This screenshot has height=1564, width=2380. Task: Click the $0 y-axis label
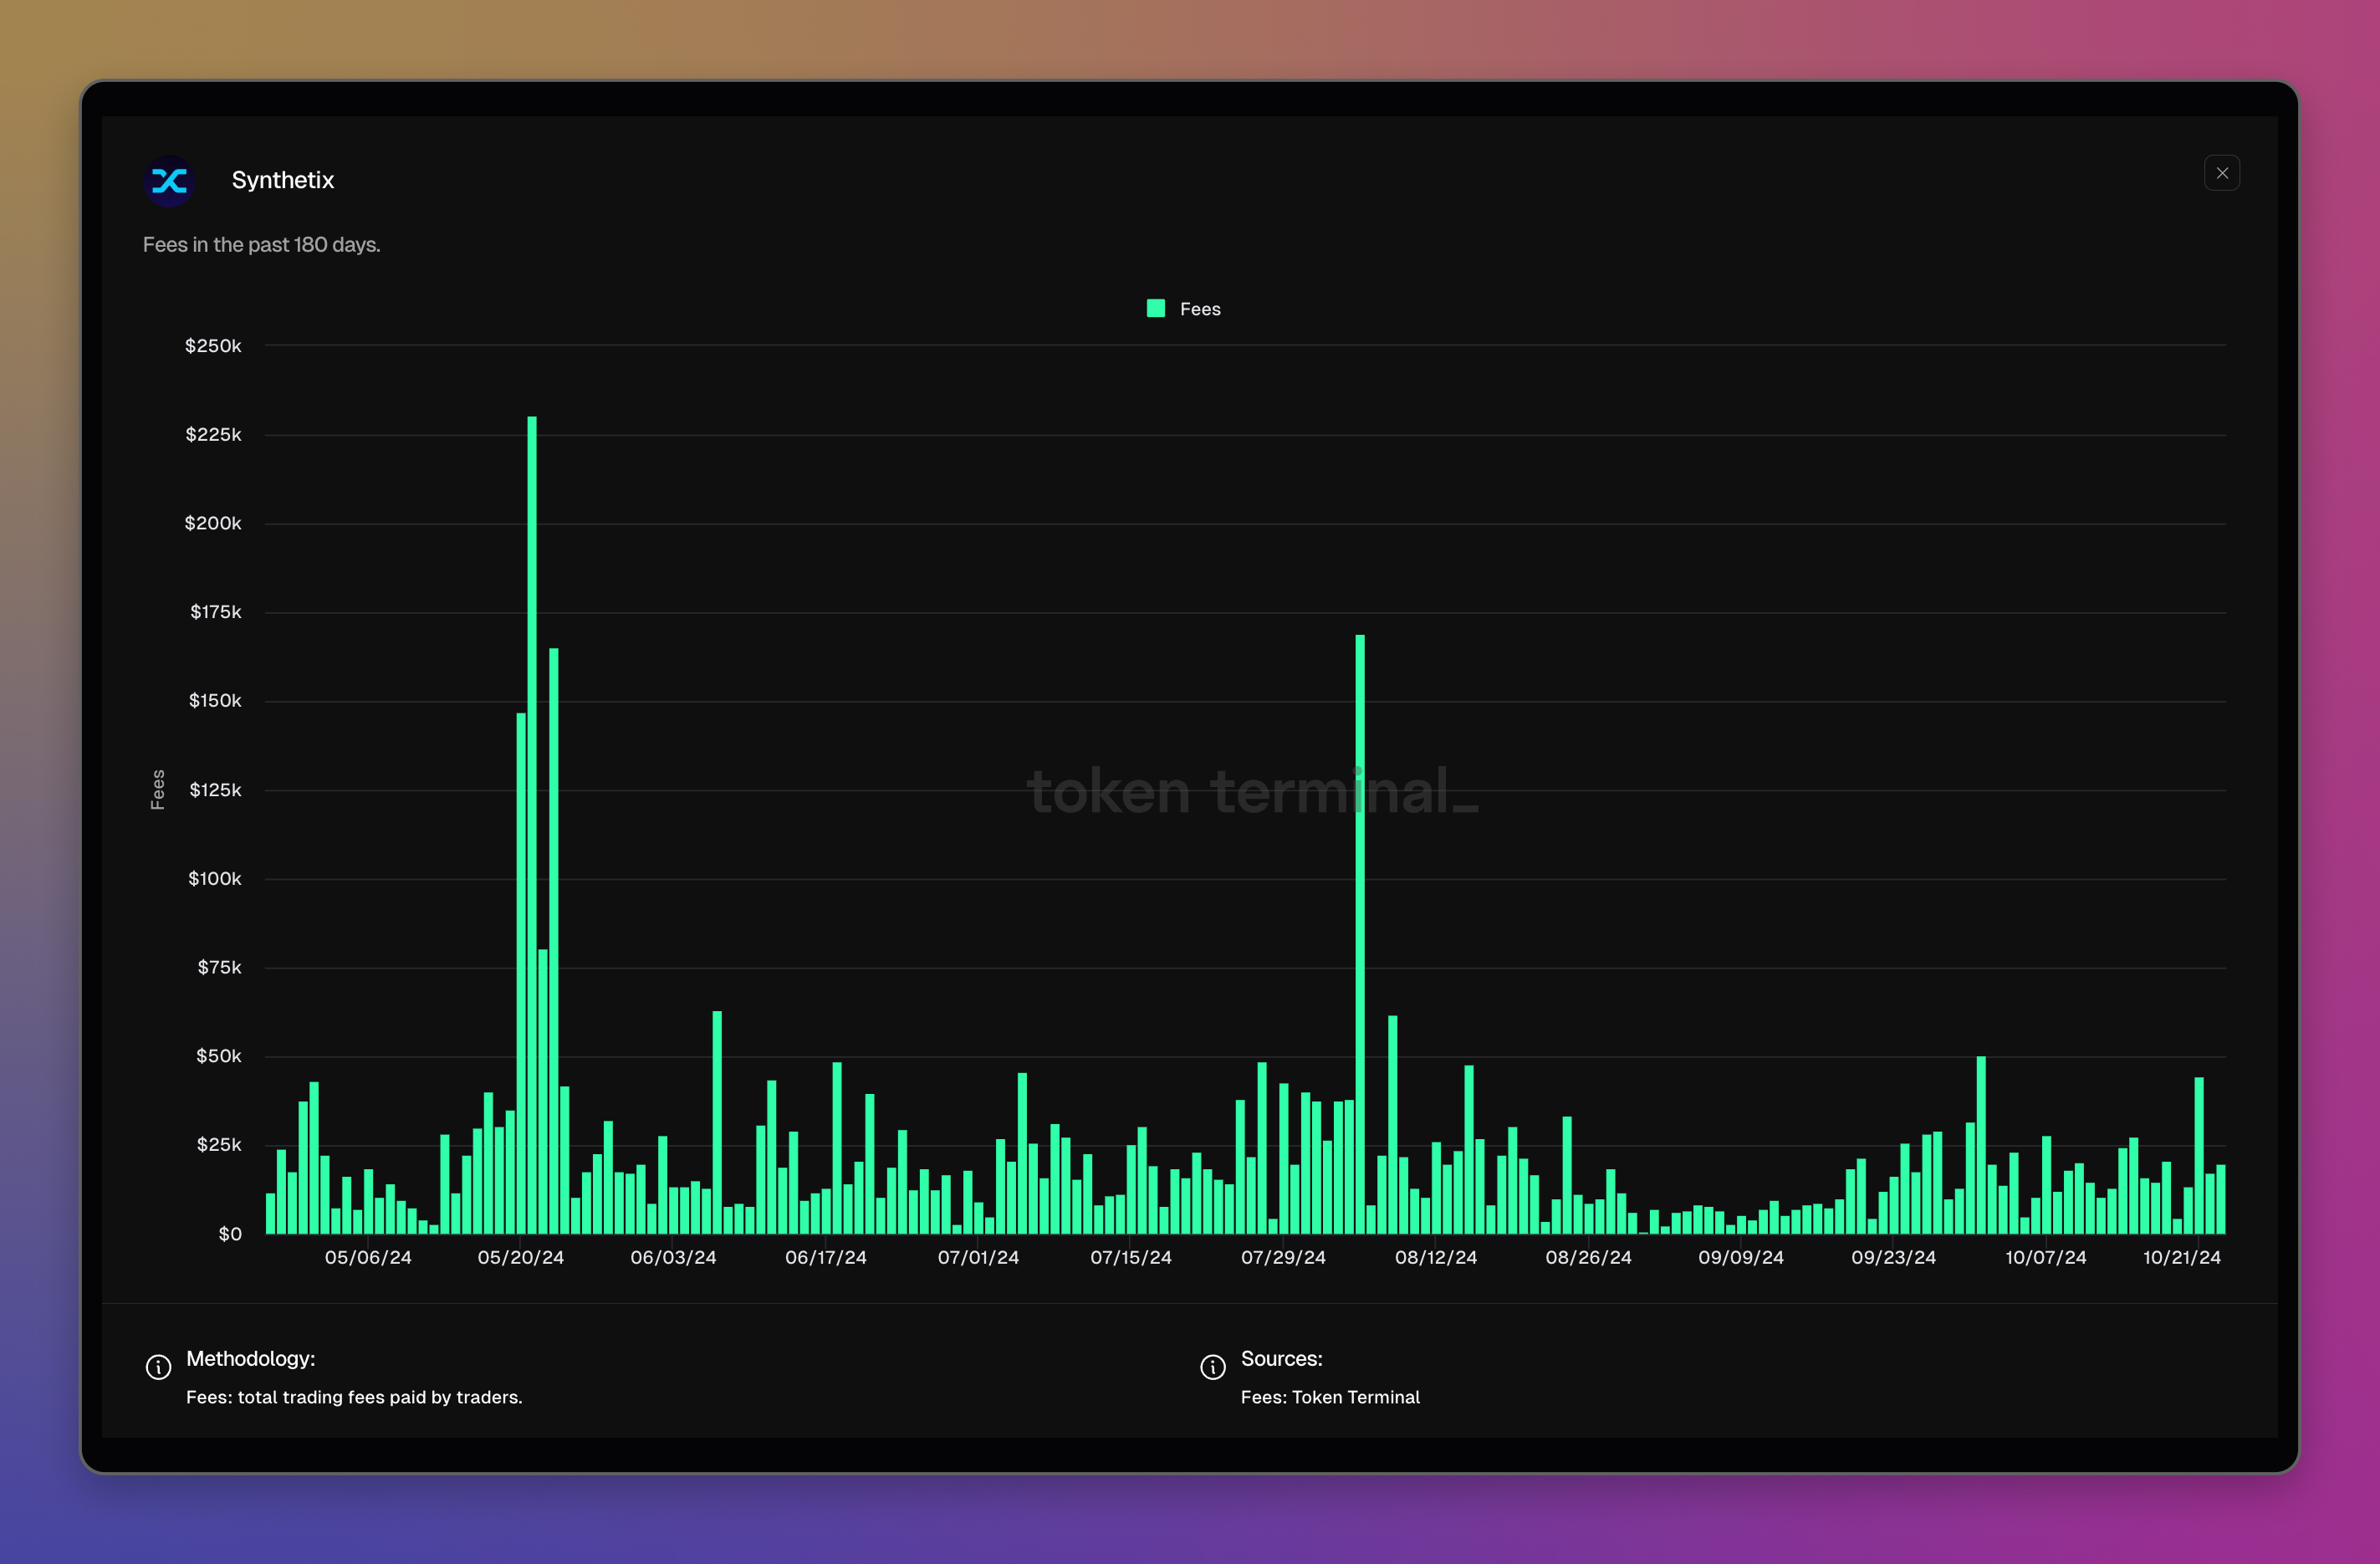tap(230, 1234)
